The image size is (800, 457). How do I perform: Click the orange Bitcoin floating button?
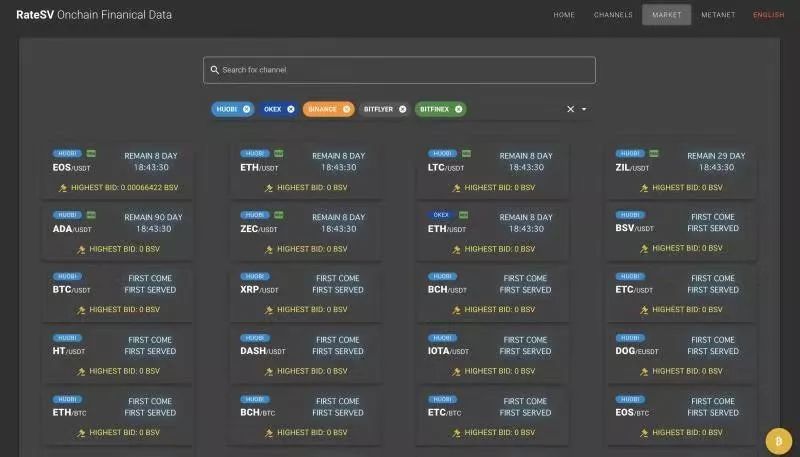[x=778, y=439]
